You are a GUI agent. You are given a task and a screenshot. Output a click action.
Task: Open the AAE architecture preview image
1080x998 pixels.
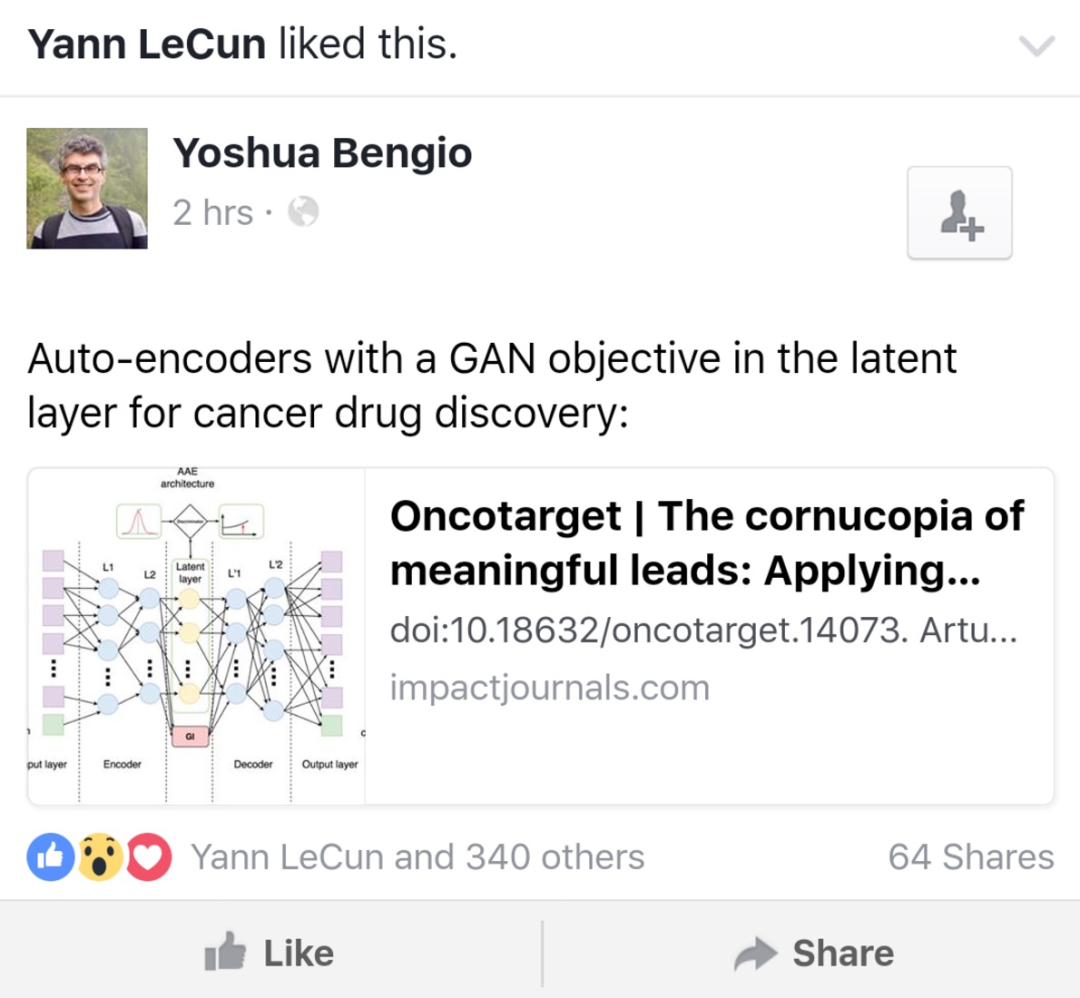tap(196, 635)
